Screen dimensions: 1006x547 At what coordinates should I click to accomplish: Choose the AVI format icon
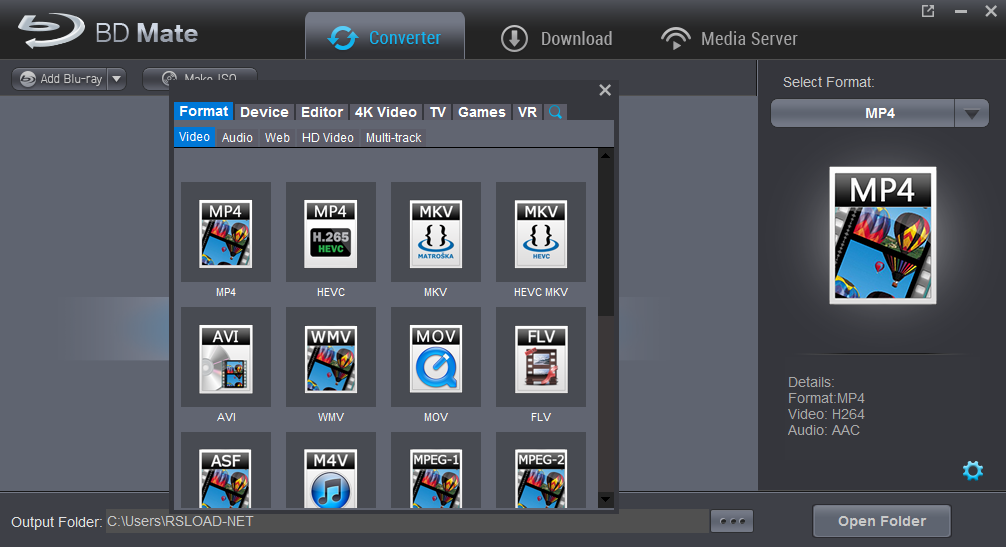coord(226,357)
